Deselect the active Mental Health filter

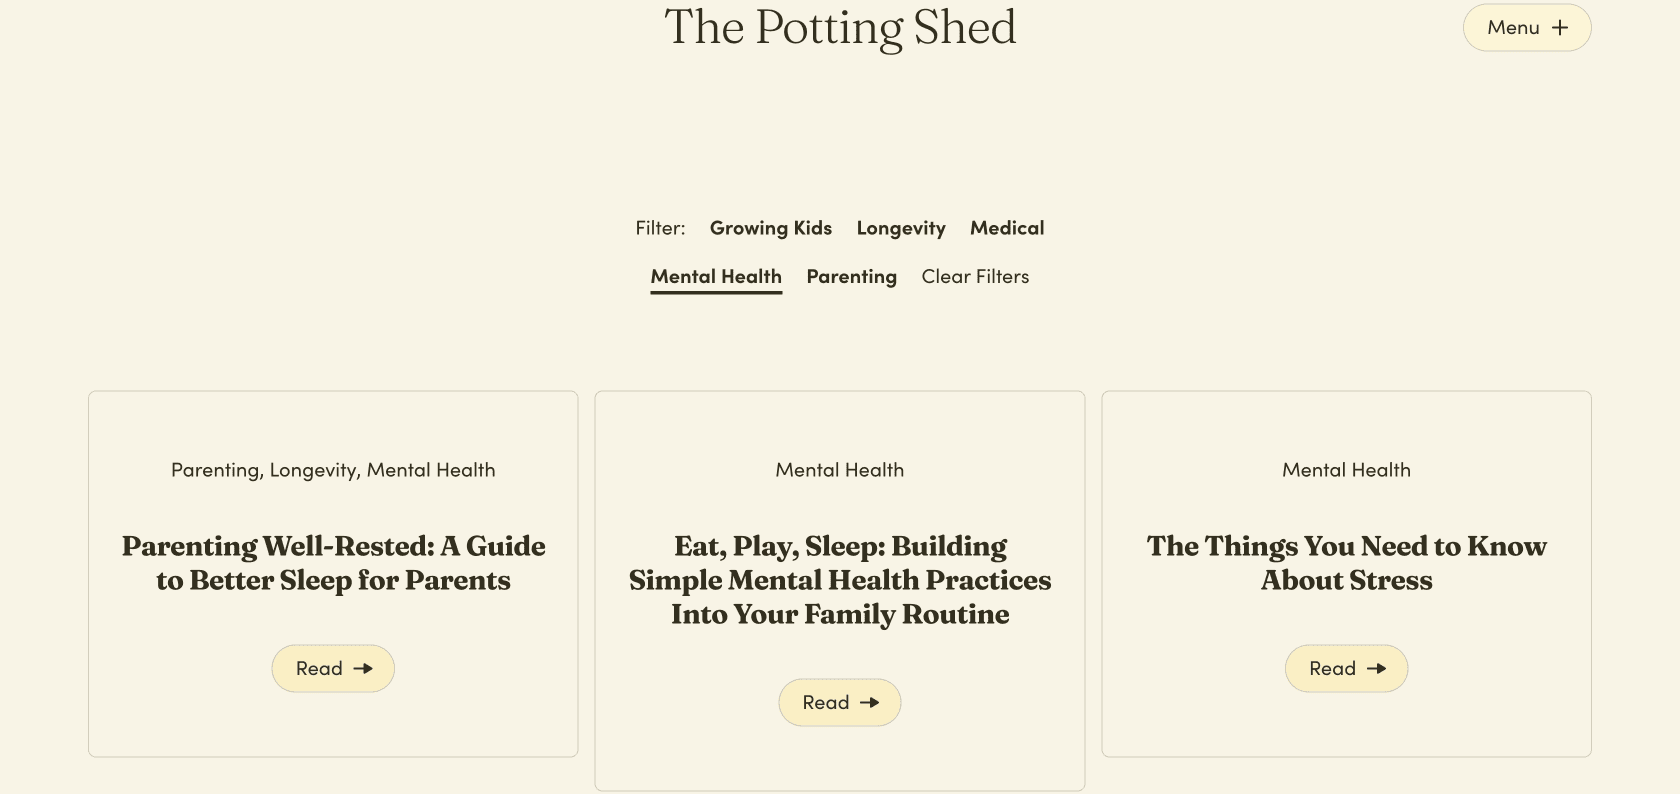click(716, 277)
